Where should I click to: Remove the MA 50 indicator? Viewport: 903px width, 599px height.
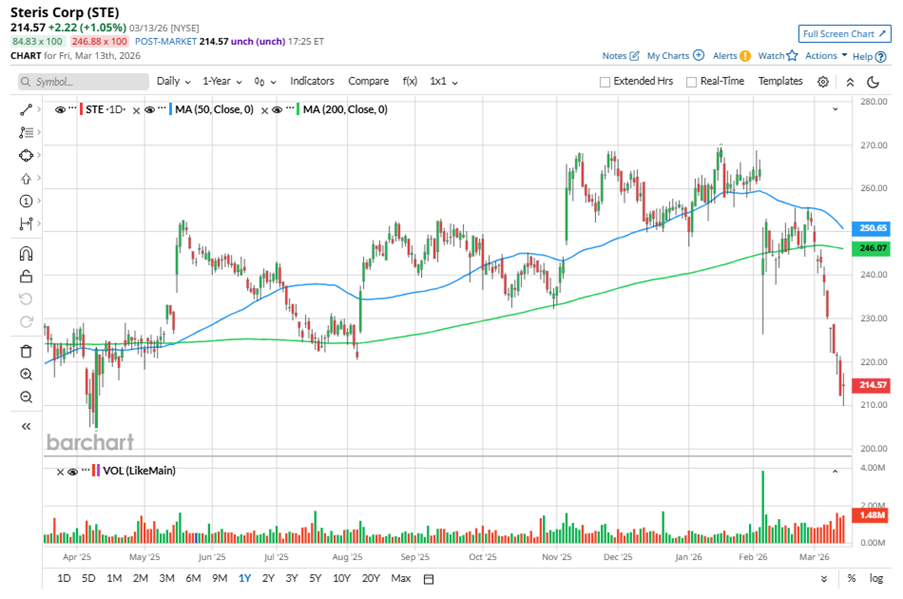(x=136, y=111)
